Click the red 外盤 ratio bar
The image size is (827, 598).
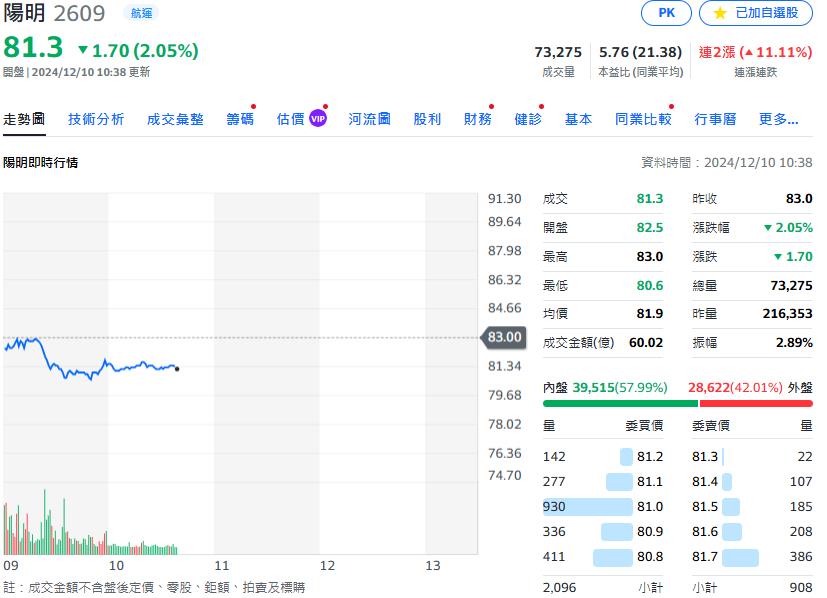756,403
